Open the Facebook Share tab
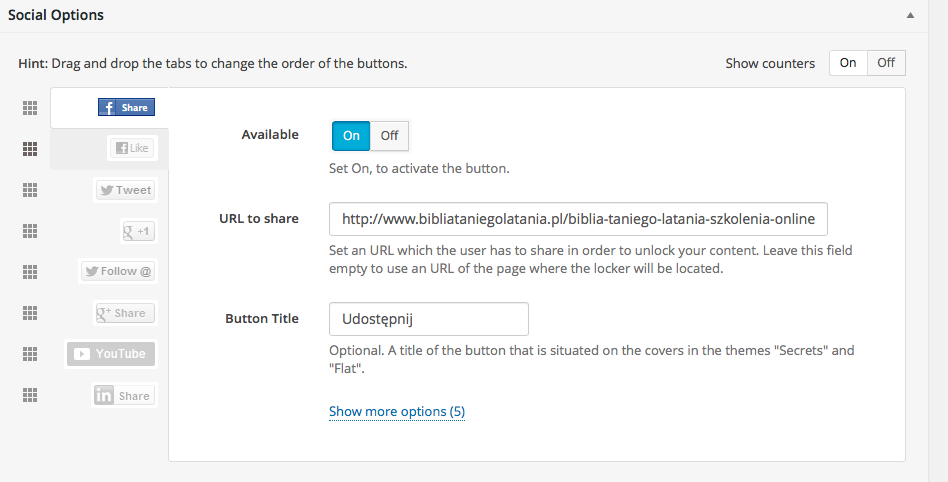This screenshot has width=948, height=482. [126, 108]
